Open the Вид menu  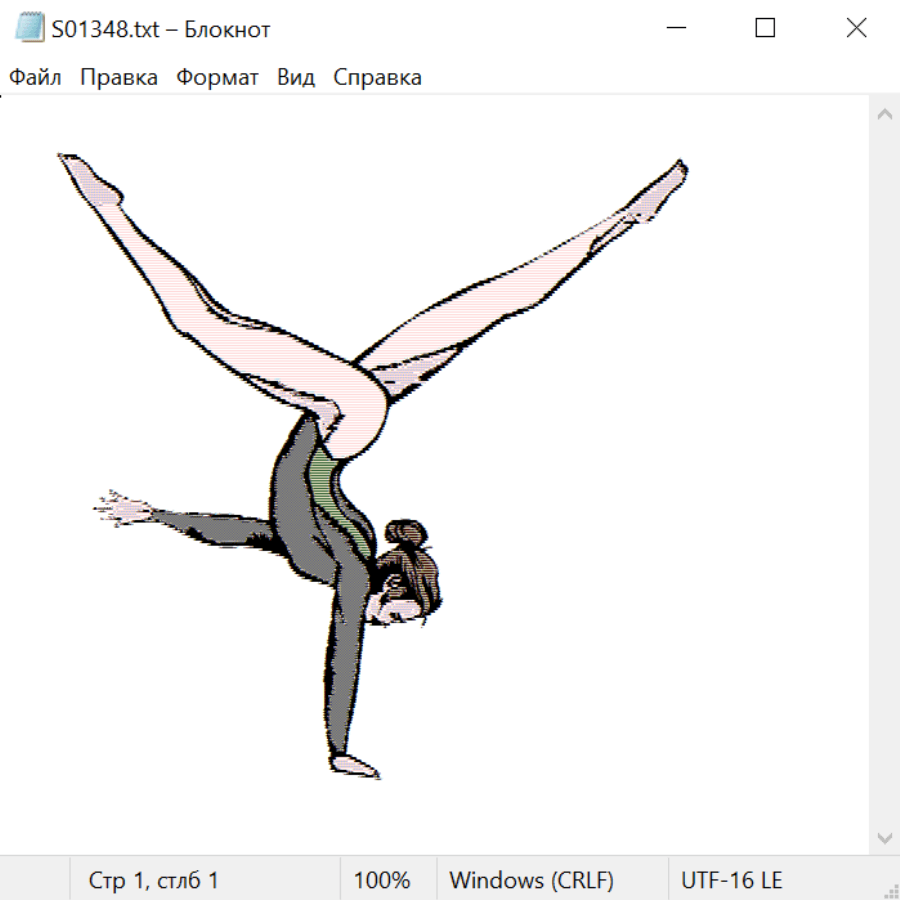[295, 78]
